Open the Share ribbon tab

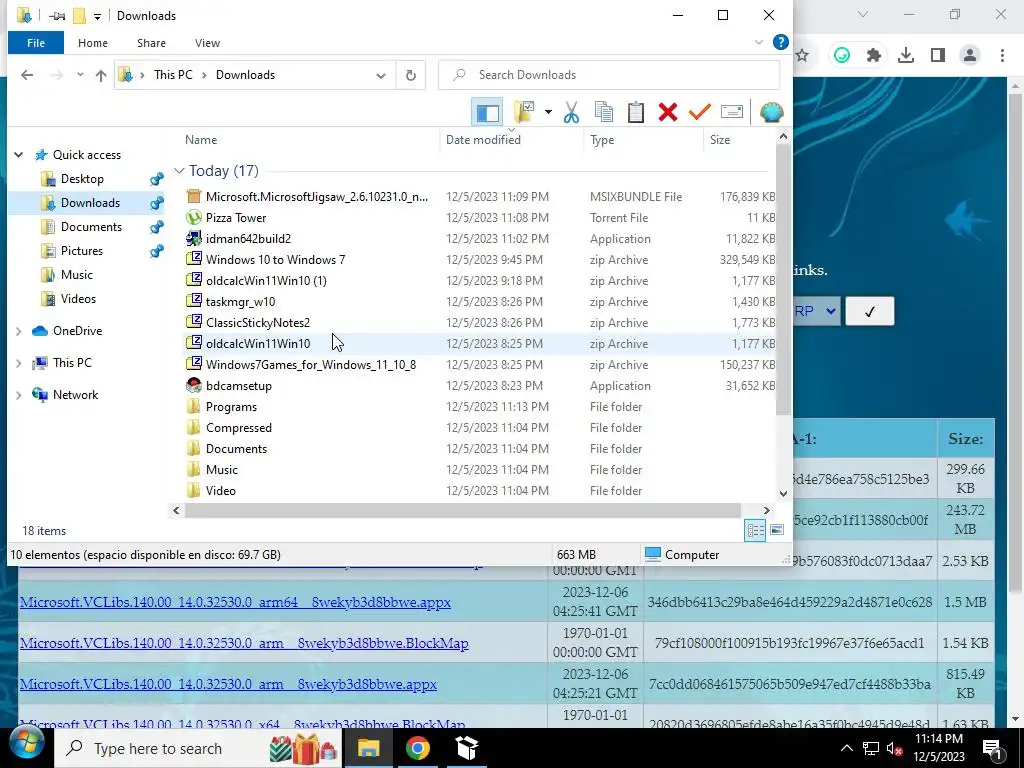pyautogui.click(x=151, y=43)
